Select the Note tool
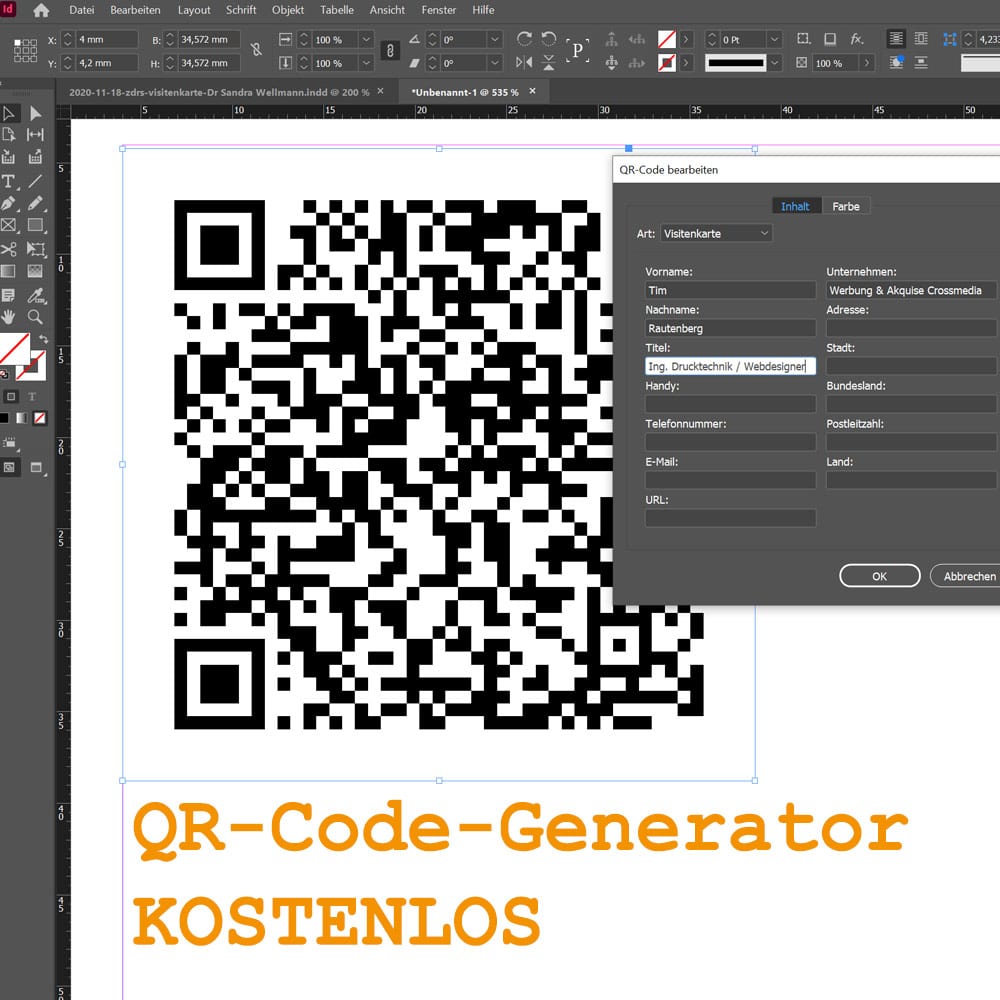 click(9, 295)
